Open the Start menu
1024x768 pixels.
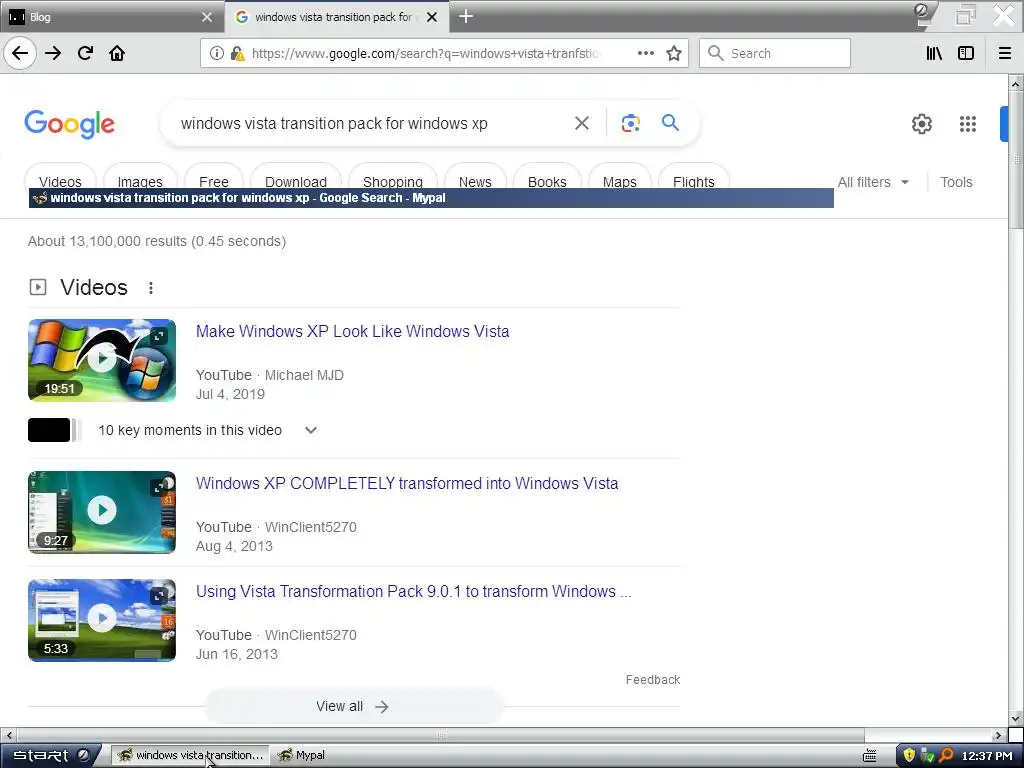[50, 755]
